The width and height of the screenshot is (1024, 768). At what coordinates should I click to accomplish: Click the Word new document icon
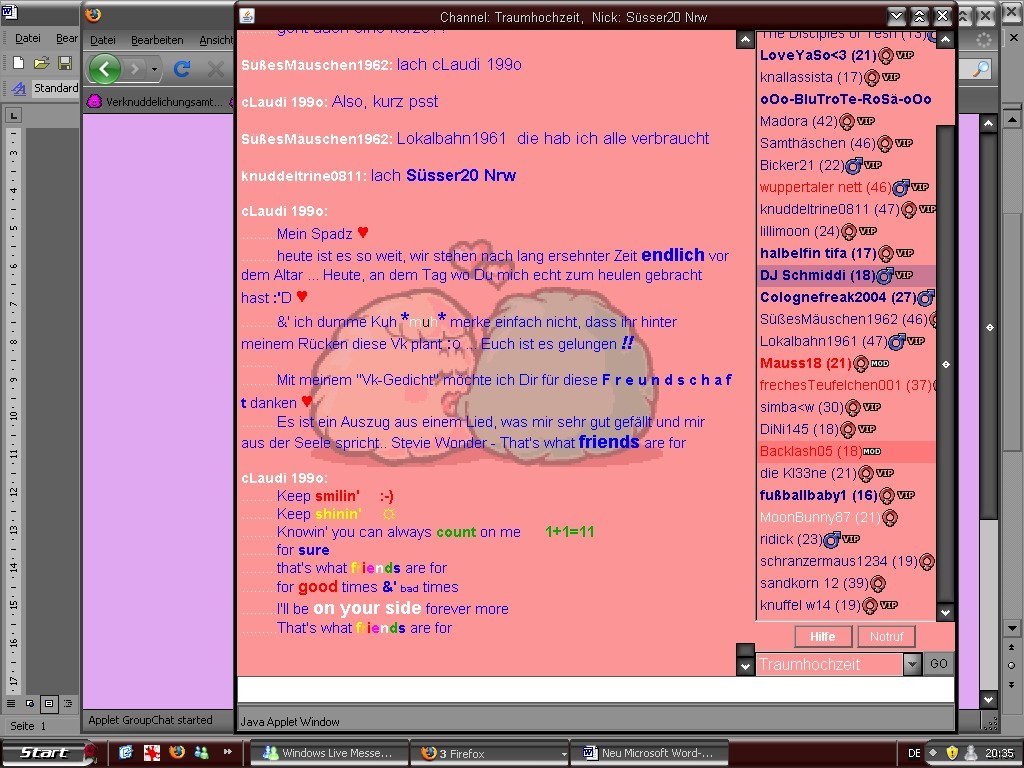click(x=18, y=63)
